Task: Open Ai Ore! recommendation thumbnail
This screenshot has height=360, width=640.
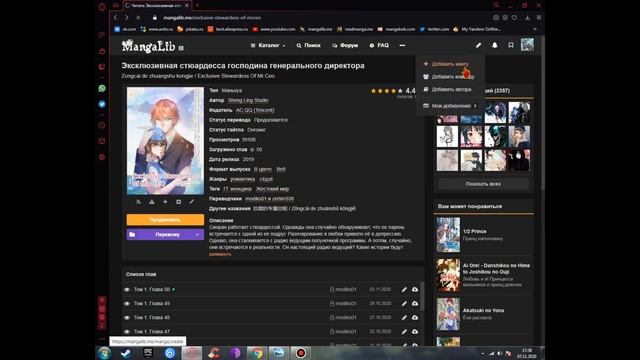Action: tap(448, 275)
